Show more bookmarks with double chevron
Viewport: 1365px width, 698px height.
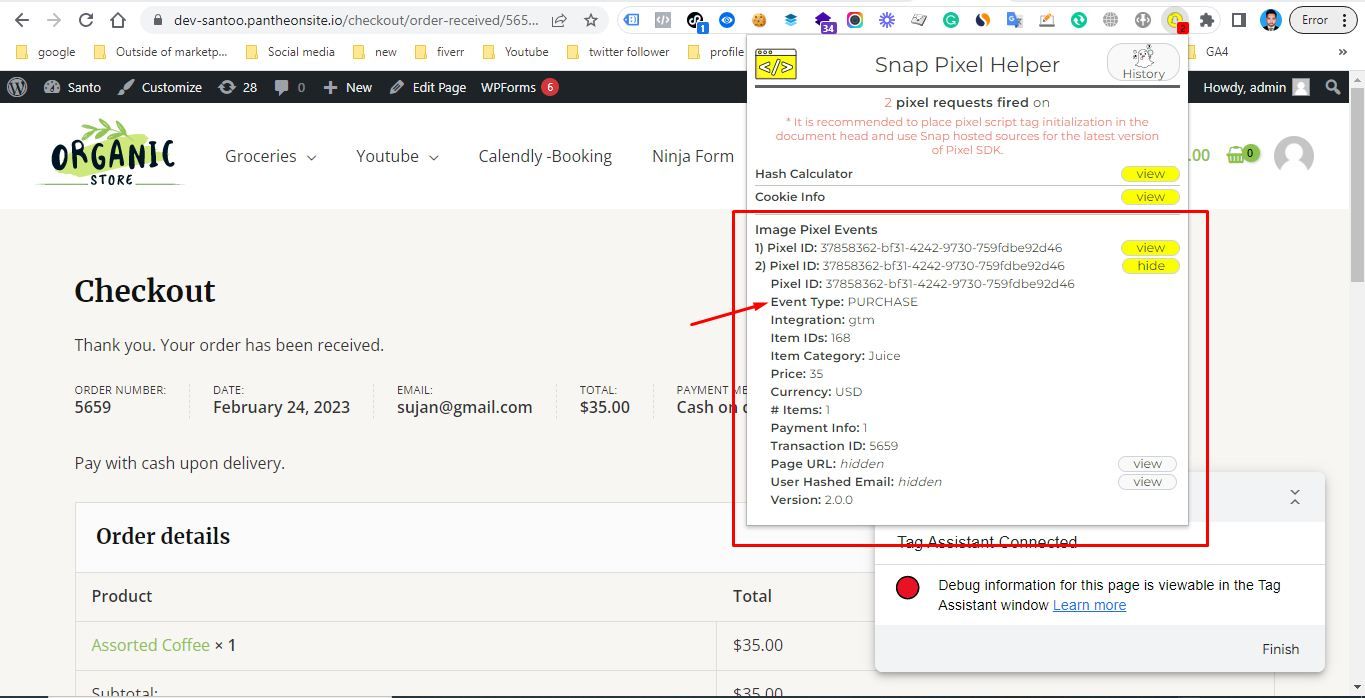tap(1342, 52)
